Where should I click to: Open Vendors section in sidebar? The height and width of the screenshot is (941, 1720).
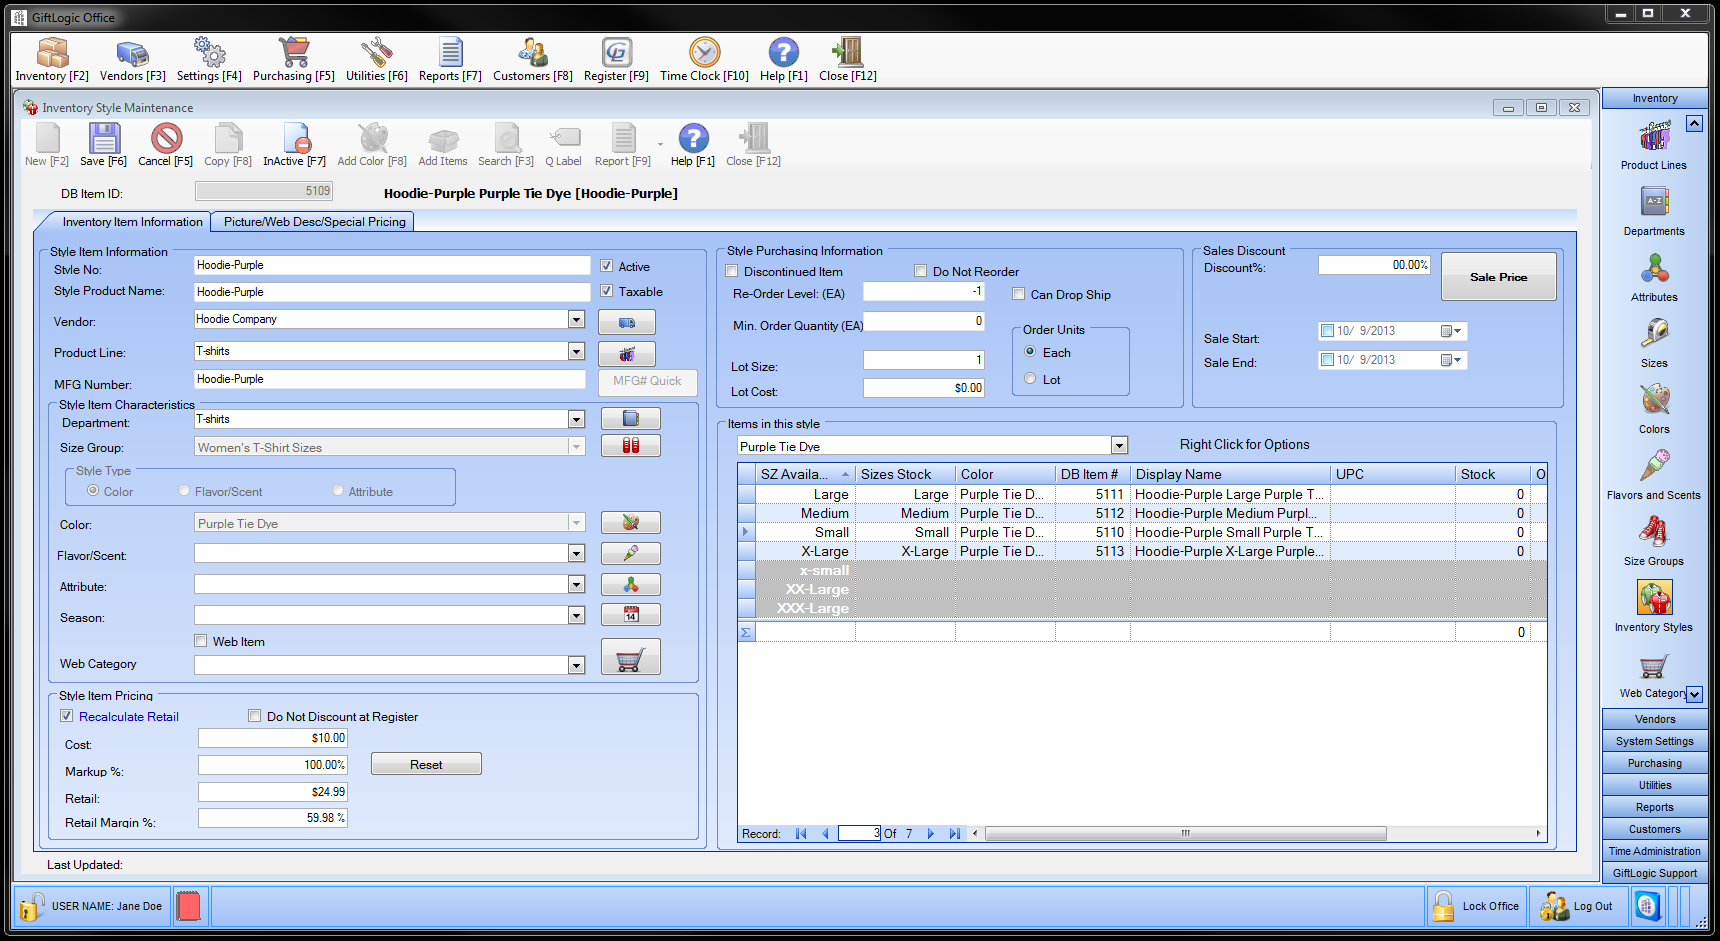click(x=1655, y=719)
